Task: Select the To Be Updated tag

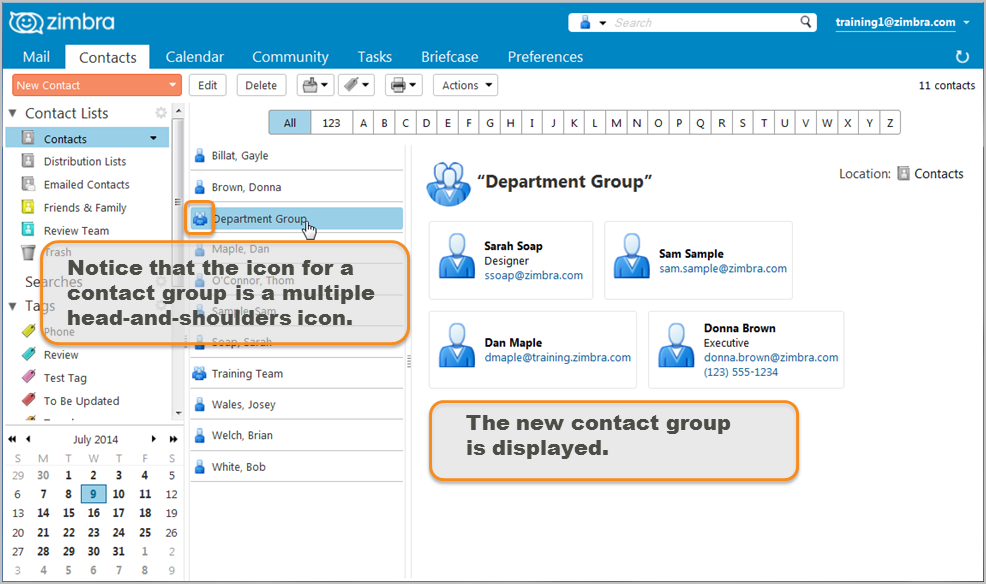Action: [x=81, y=401]
